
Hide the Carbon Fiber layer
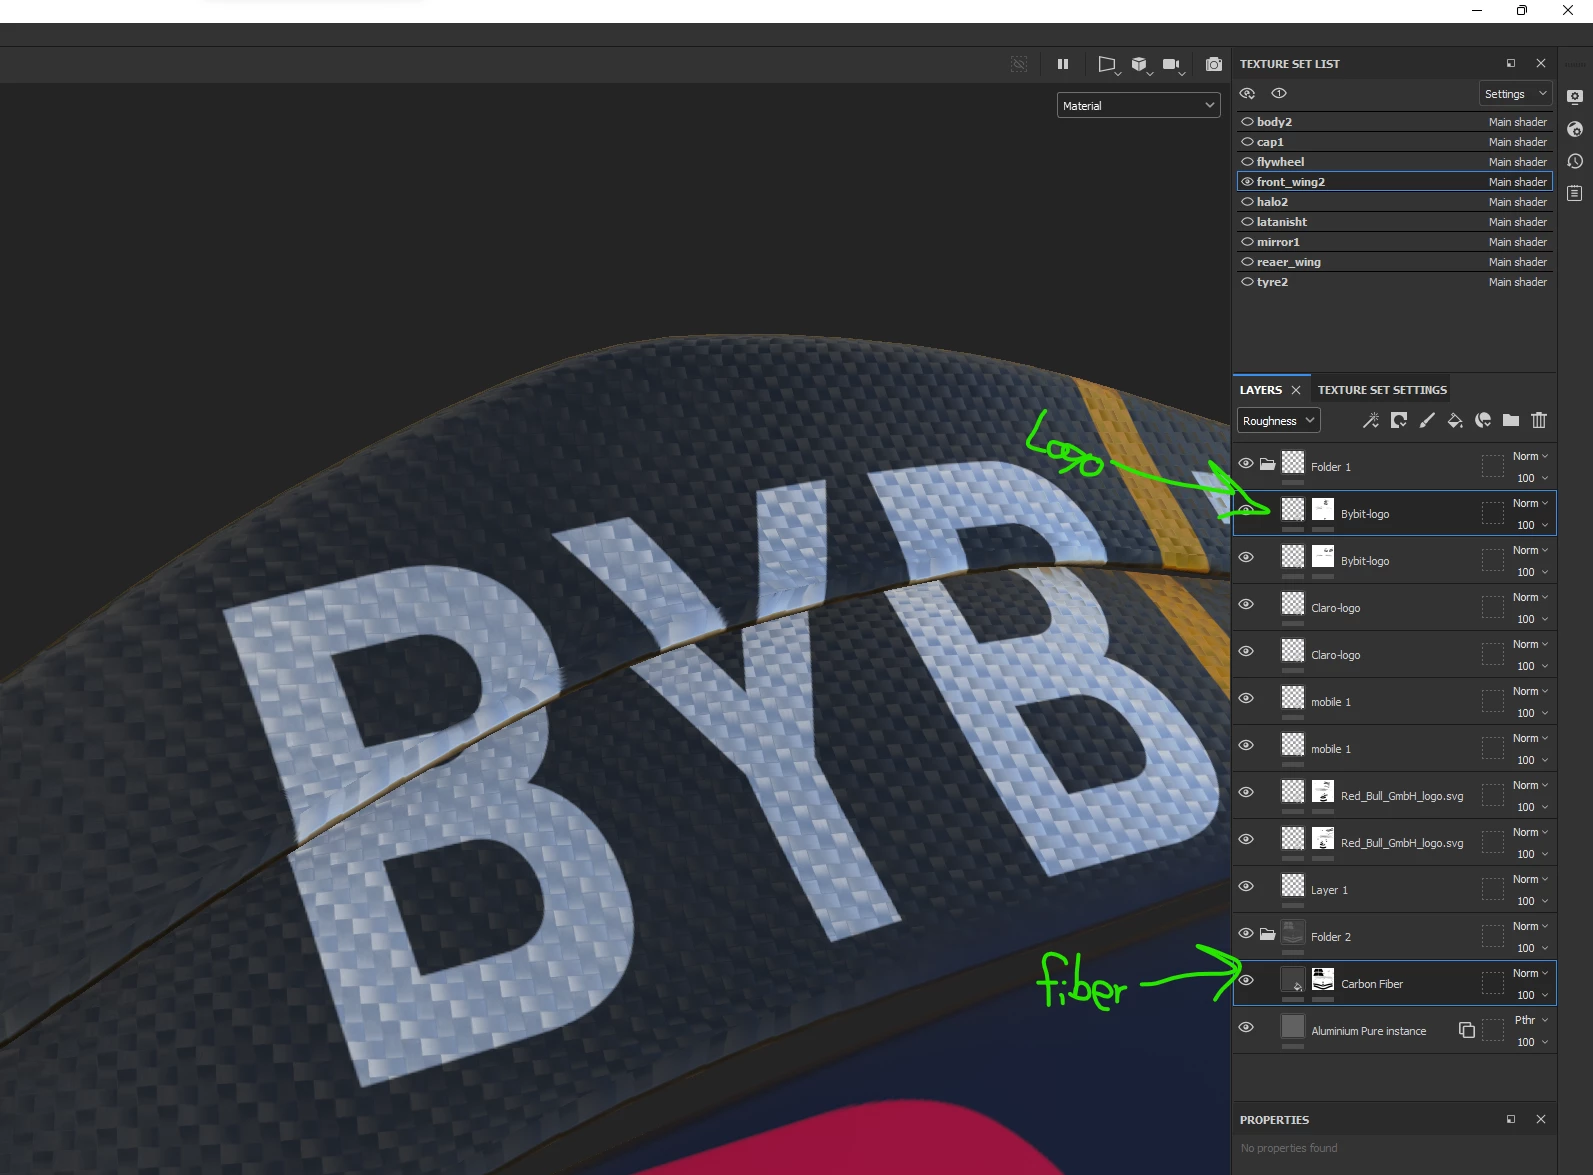coord(1246,980)
